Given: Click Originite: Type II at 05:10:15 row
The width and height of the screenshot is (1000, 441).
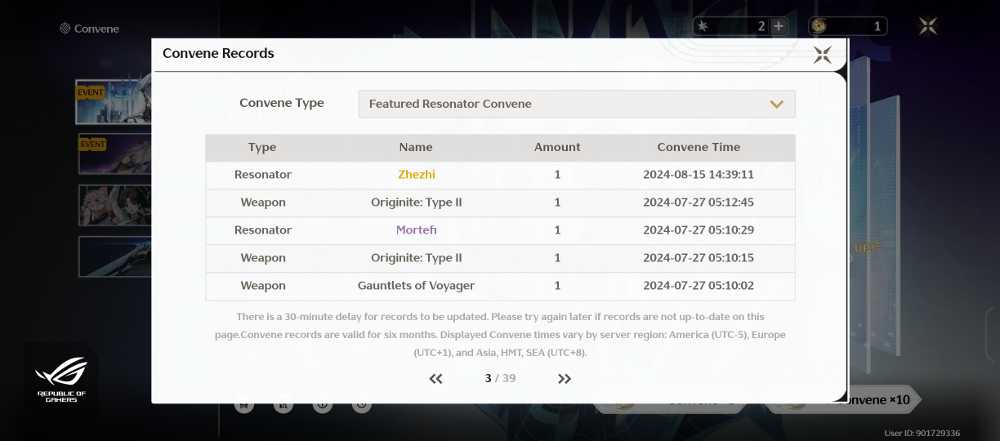Looking at the screenshot, I should 416,258.
